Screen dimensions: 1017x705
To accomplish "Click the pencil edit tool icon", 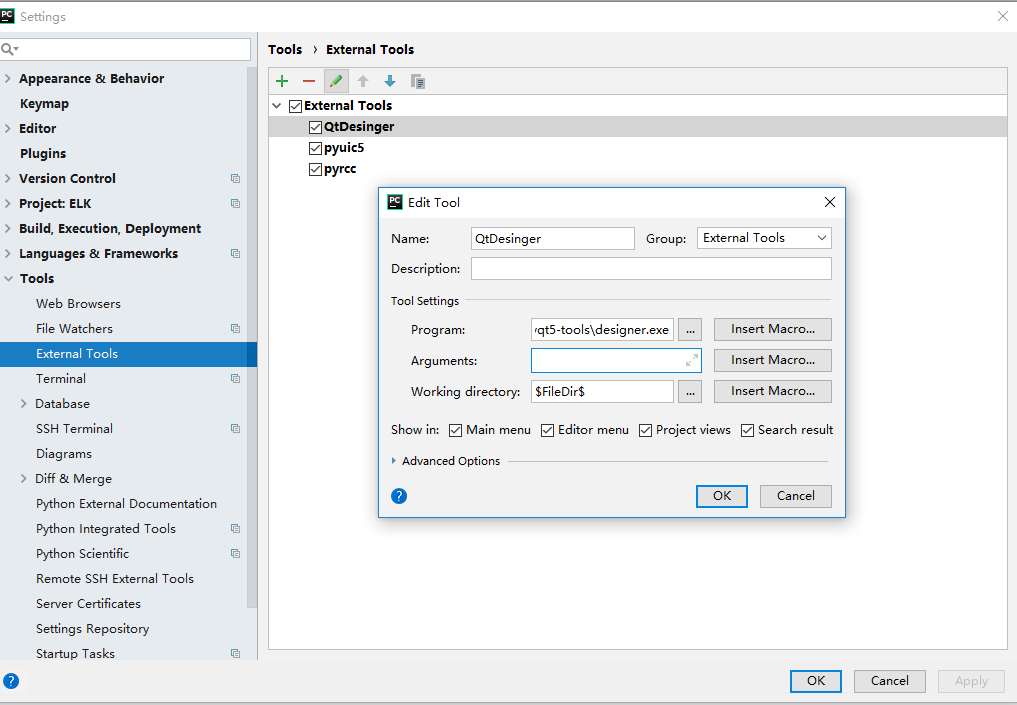I will [x=336, y=81].
